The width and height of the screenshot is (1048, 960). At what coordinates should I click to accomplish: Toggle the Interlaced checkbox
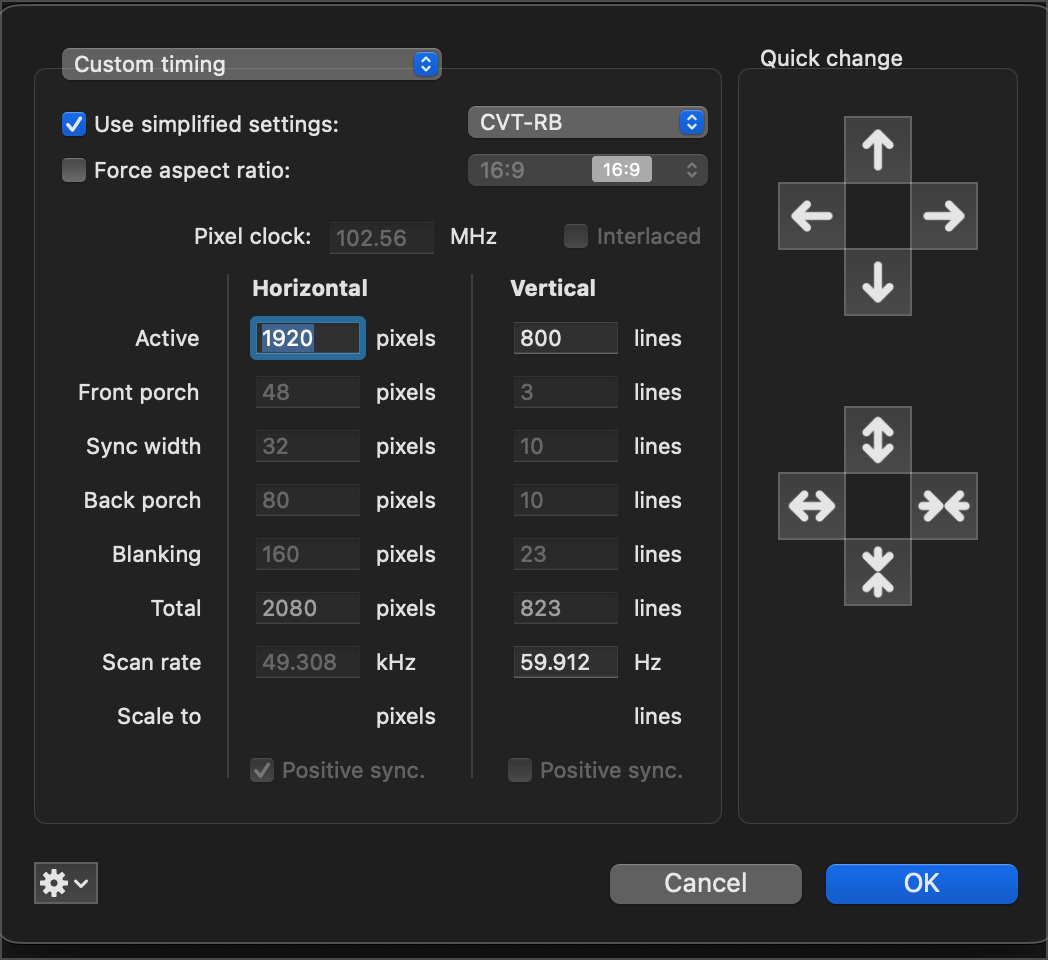tap(575, 236)
